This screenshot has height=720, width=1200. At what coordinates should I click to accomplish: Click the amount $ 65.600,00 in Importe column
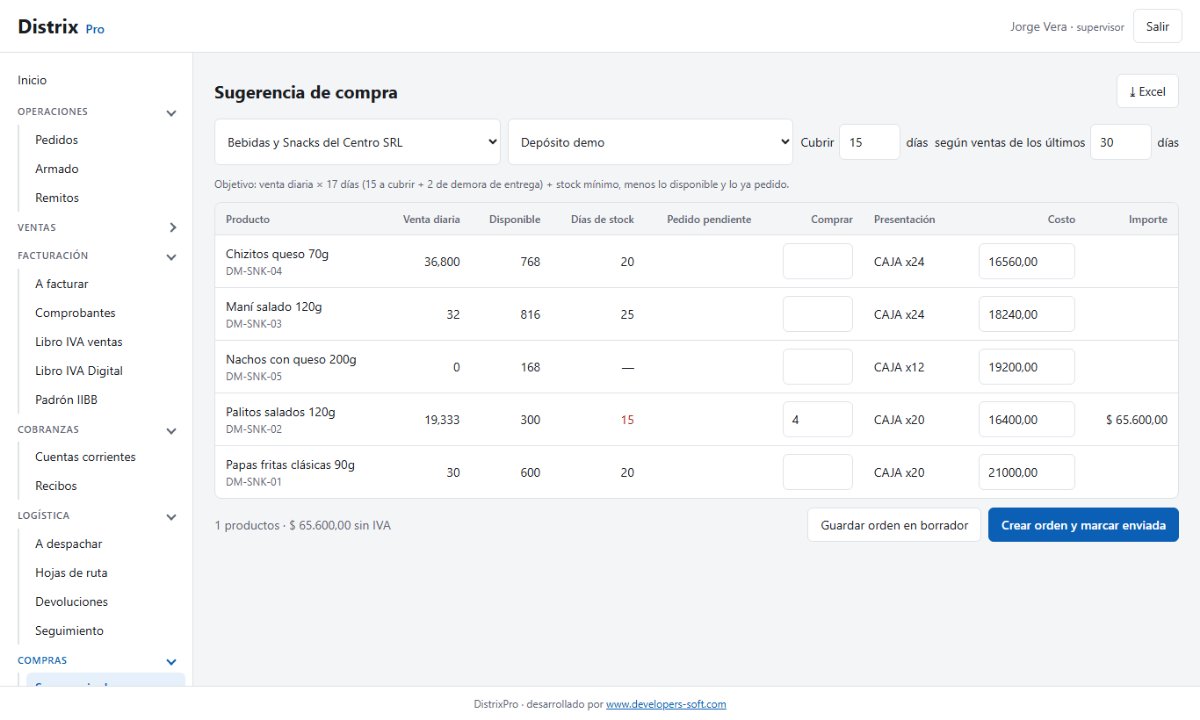[x=1136, y=420]
